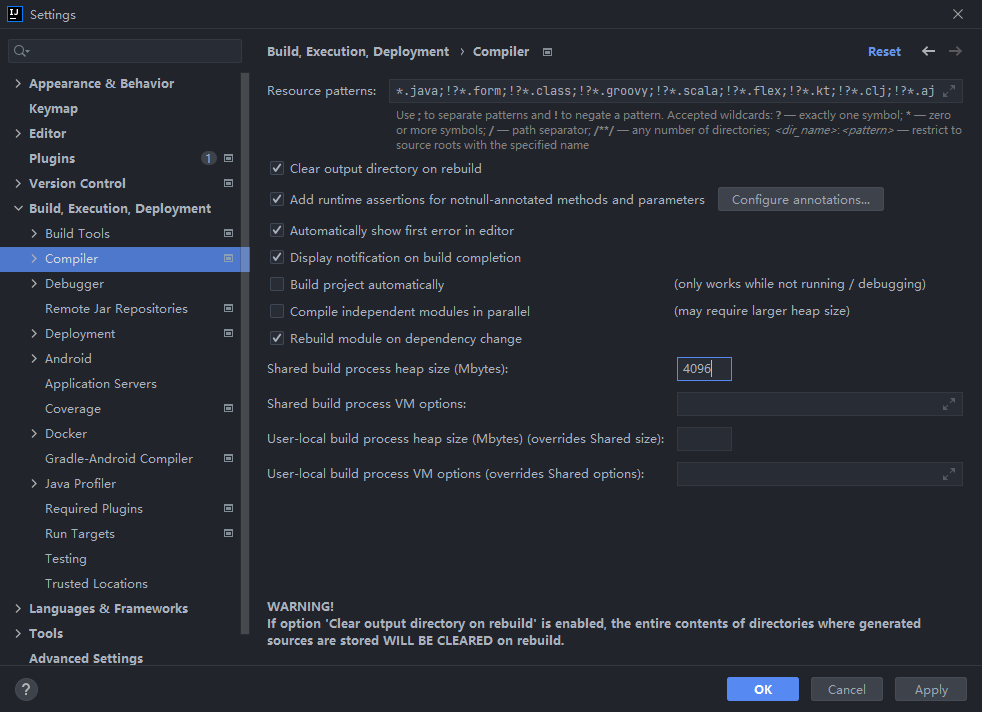Select Testing in the settings tree
Screen dimensions: 982x712
coord(66,559)
